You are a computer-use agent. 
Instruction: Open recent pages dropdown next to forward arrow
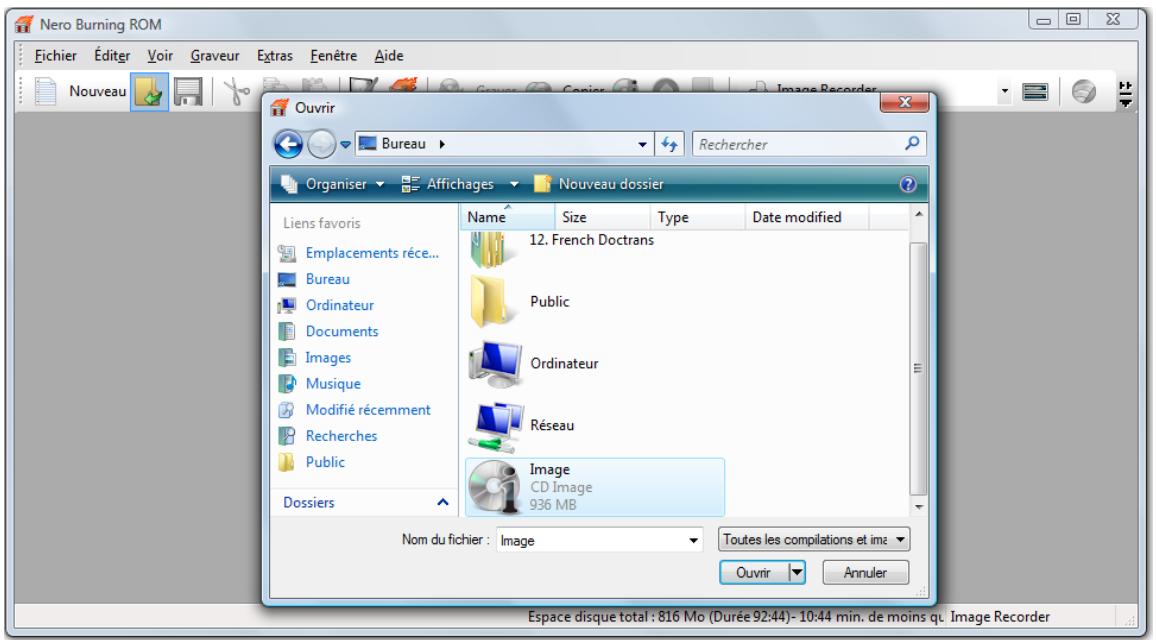coord(345,145)
